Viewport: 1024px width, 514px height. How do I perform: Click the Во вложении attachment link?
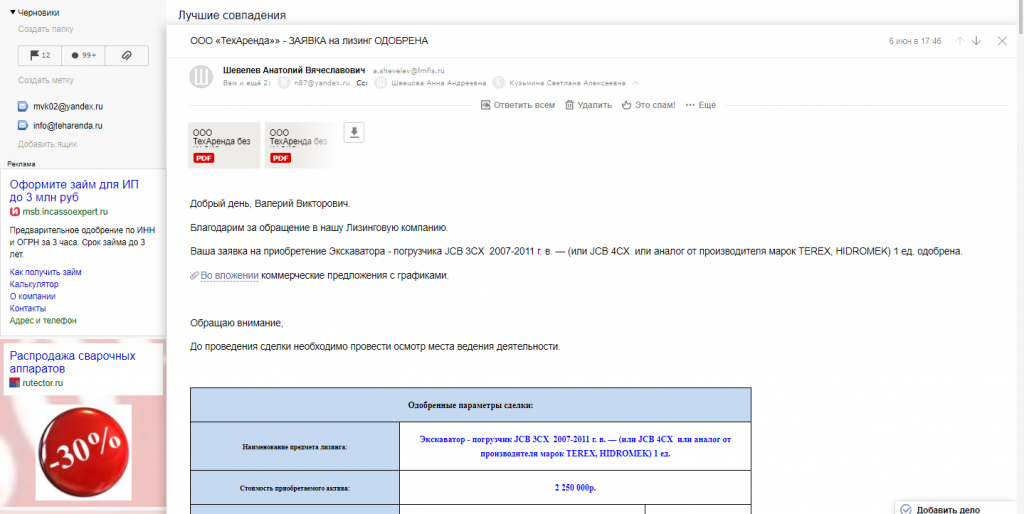(x=229, y=276)
